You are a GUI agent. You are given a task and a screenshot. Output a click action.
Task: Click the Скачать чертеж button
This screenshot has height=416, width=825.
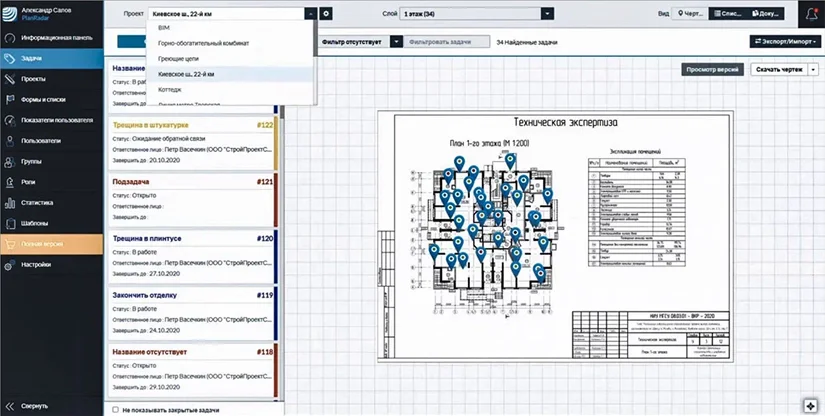pyautogui.click(x=779, y=70)
